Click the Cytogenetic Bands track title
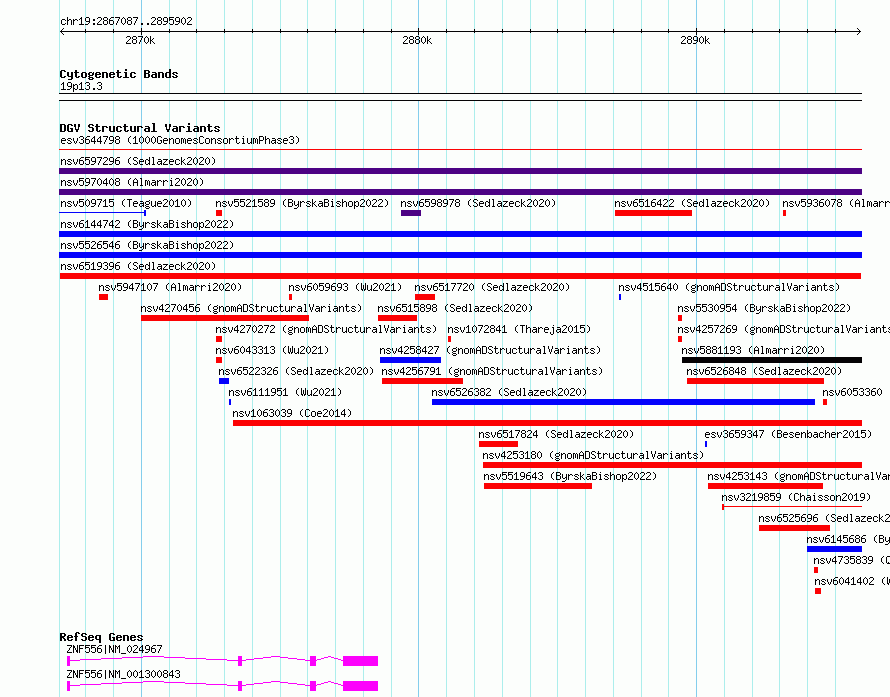This screenshot has width=890, height=697. point(119,74)
